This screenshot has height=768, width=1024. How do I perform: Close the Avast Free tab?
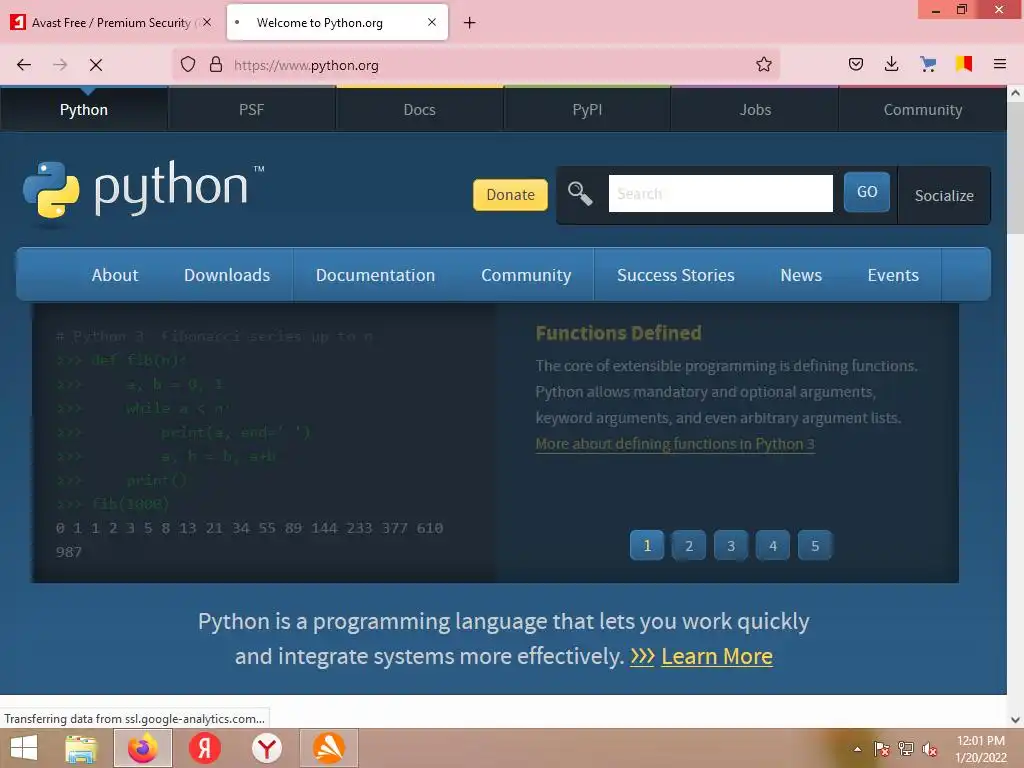coord(207,22)
